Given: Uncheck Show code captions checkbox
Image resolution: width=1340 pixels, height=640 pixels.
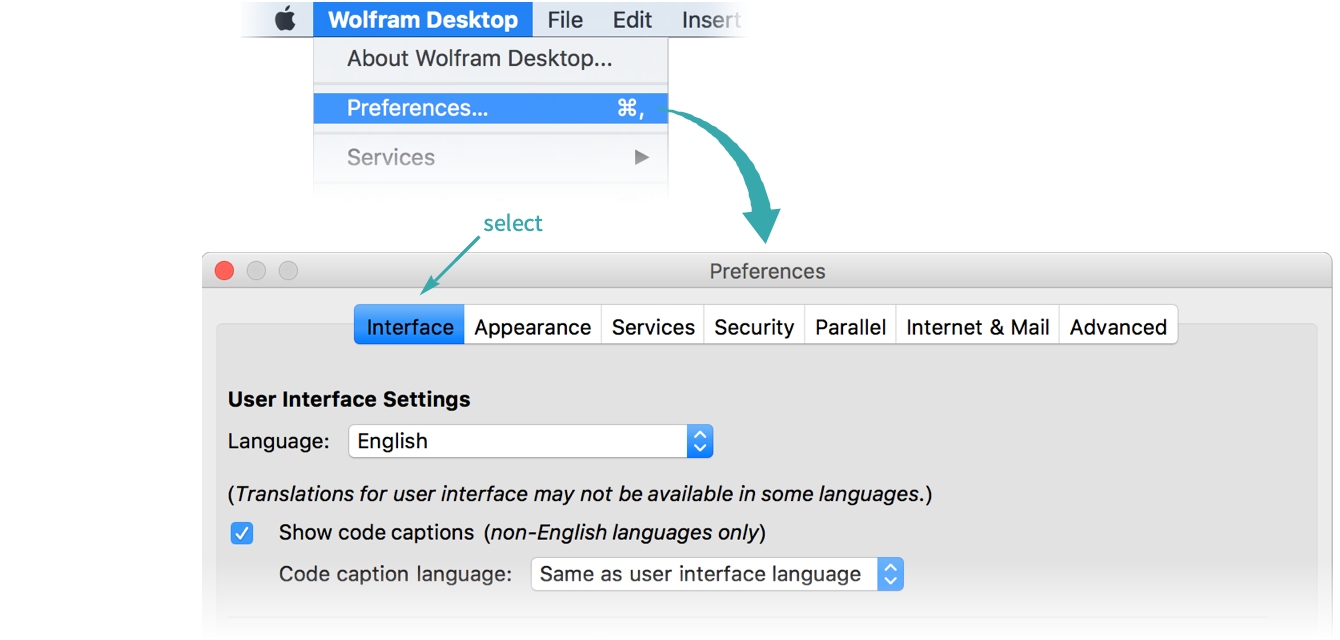Looking at the screenshot, I should point(242,533).
